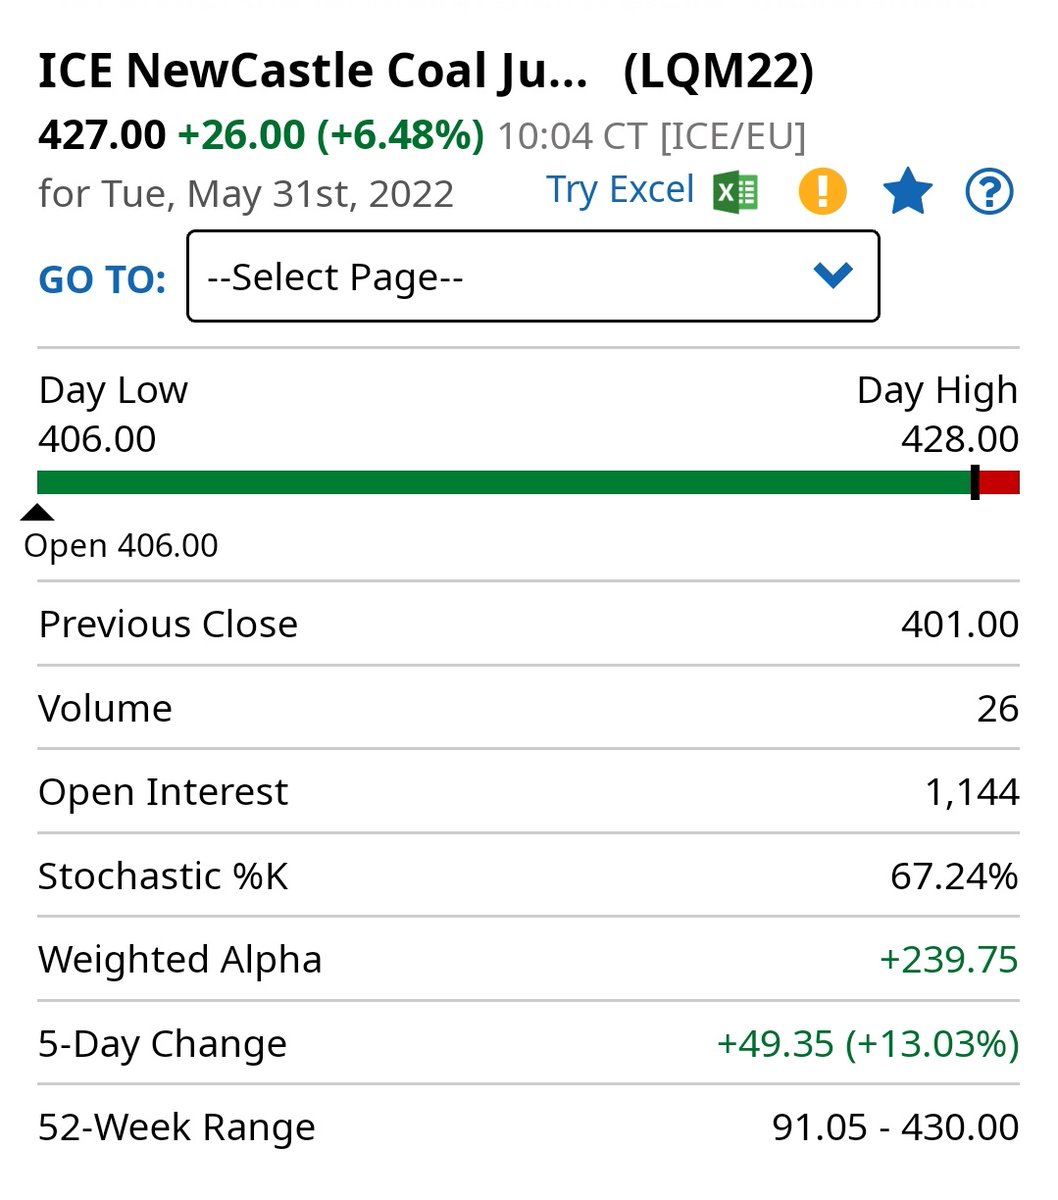The height and width of the screenshot is (1200, 1058).
Task: Click the Day Low value 406.00
Action: pos(97,439)
